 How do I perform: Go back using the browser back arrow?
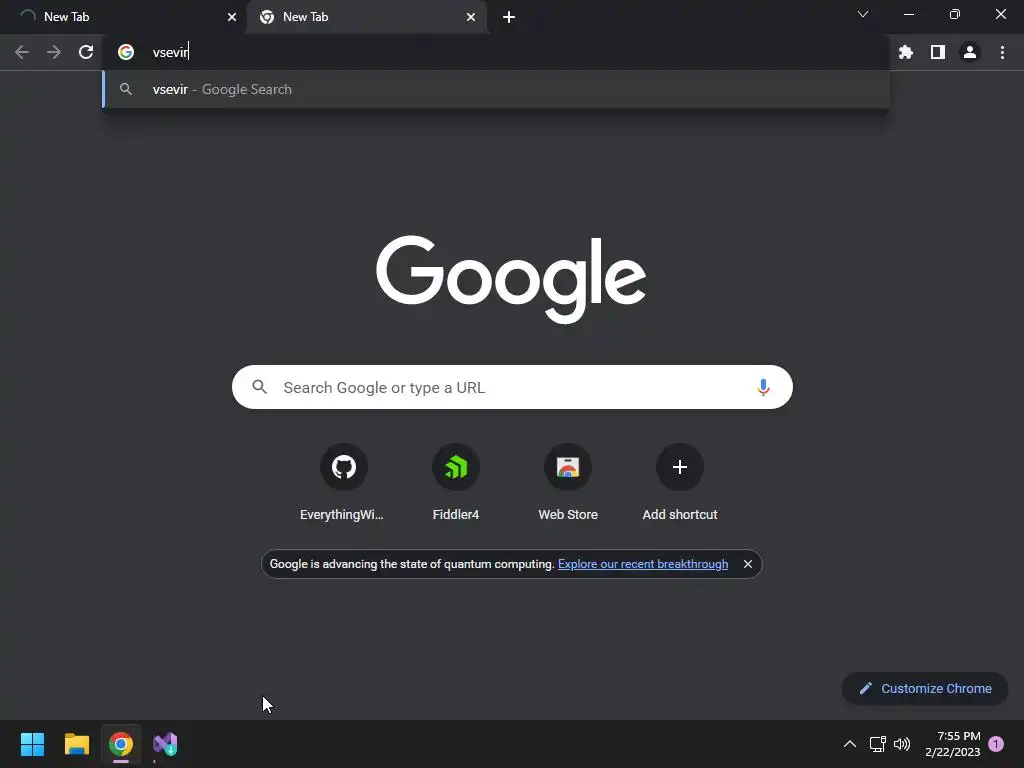tap(22, 52)
